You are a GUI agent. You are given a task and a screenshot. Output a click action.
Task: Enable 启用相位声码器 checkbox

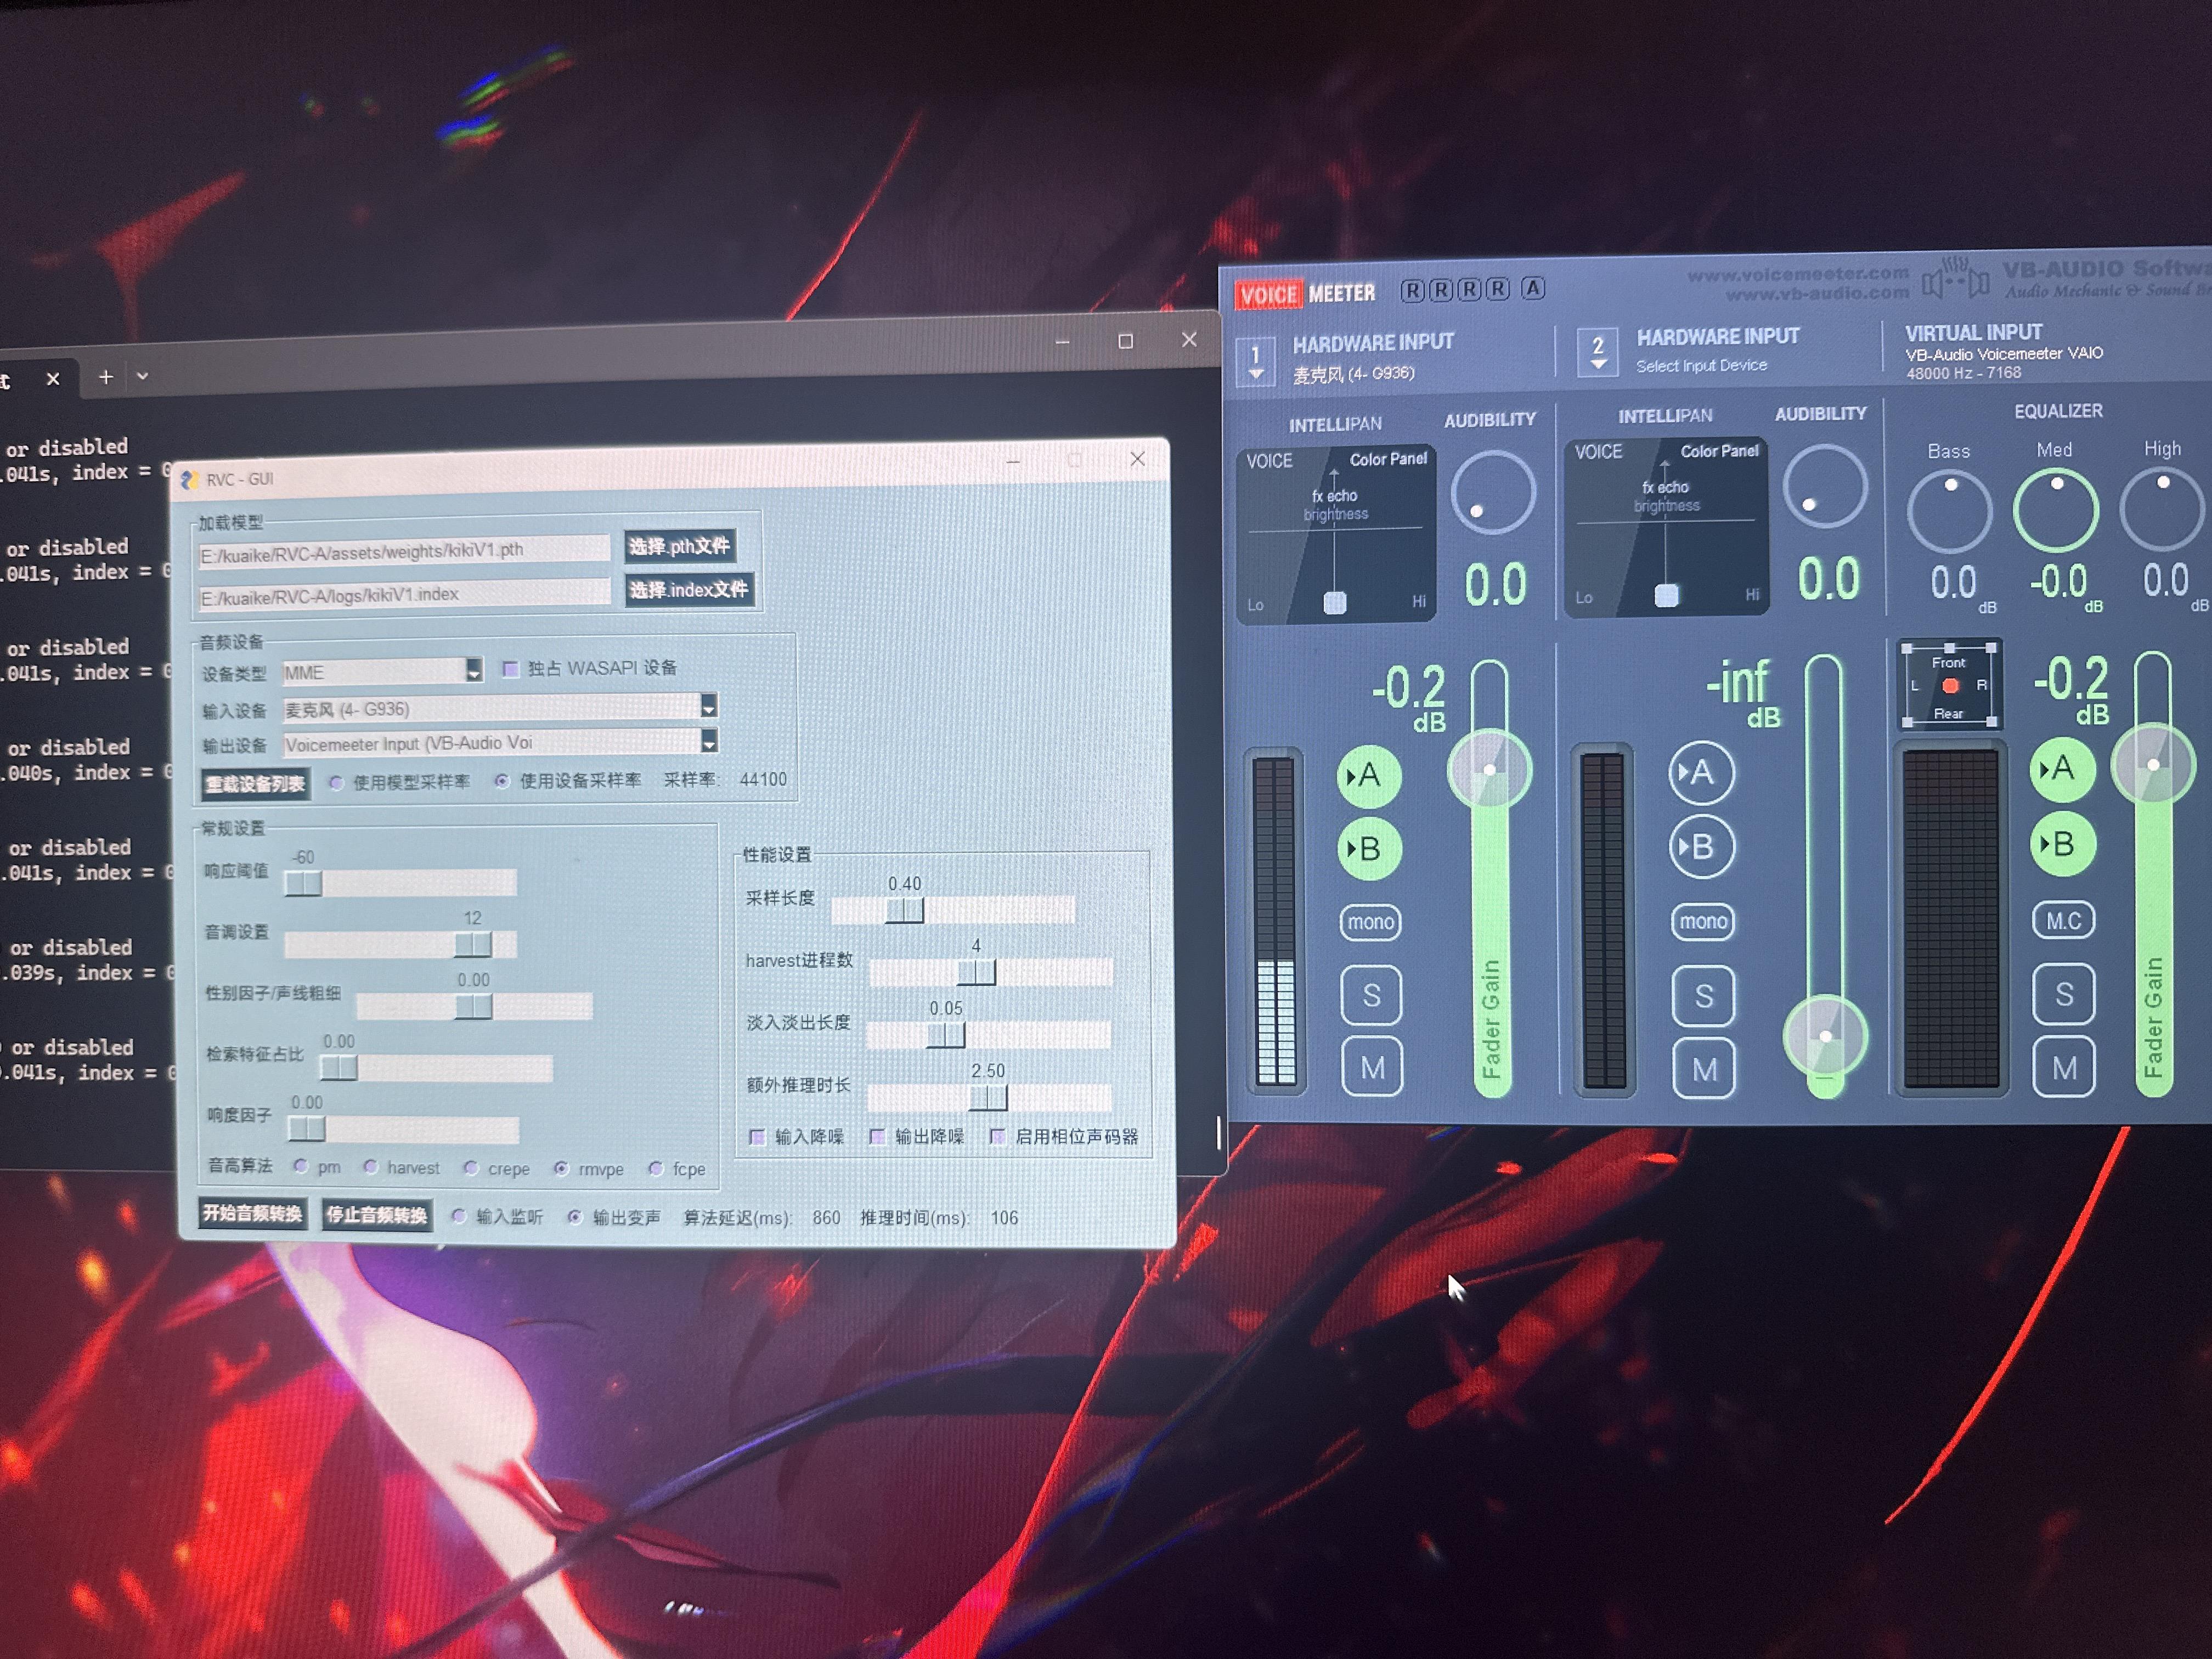998,1136
